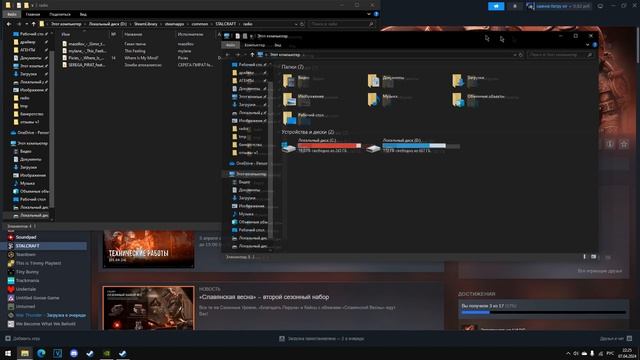The height and width of the screenshot is (360, 640).
Task: Open Друзья и чат in Steam
Action: [x=616, y=338]
